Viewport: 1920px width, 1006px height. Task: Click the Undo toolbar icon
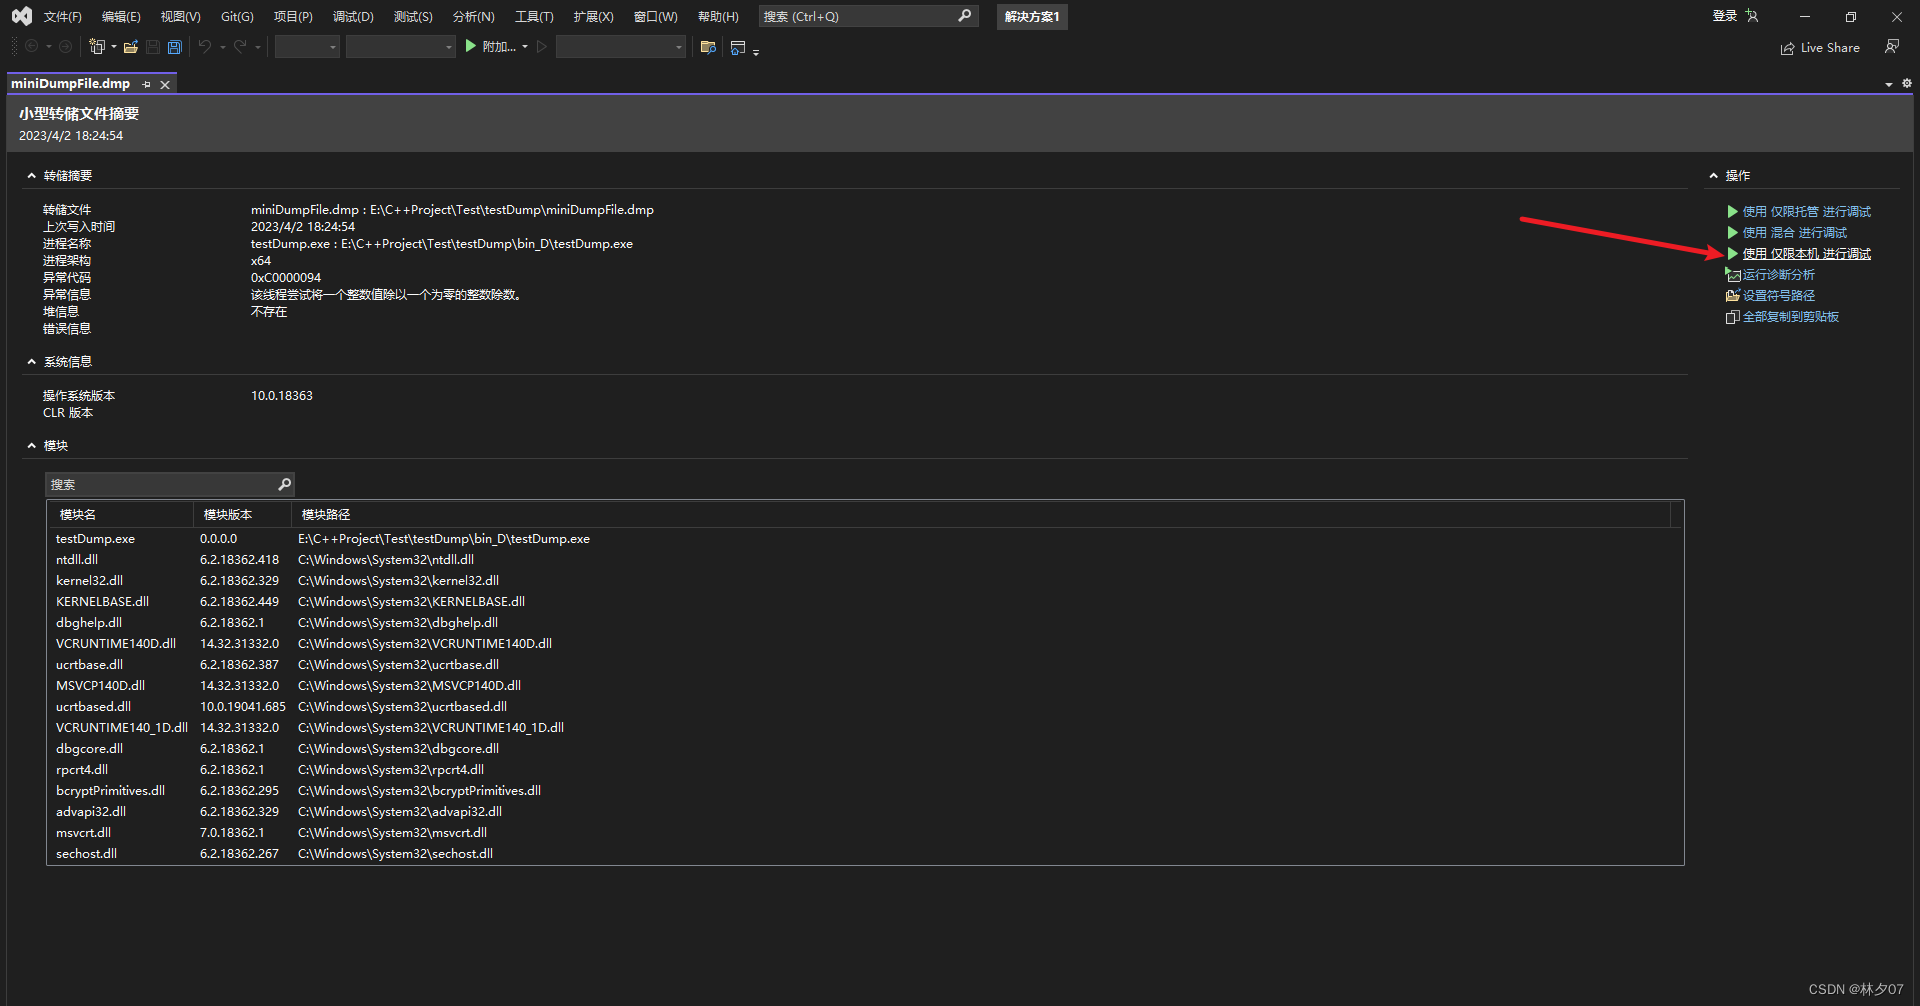(205, 47)
